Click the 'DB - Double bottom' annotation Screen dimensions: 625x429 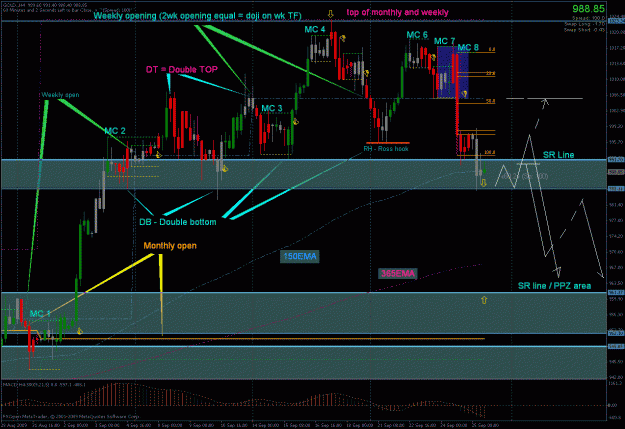(x=178, y=222)
